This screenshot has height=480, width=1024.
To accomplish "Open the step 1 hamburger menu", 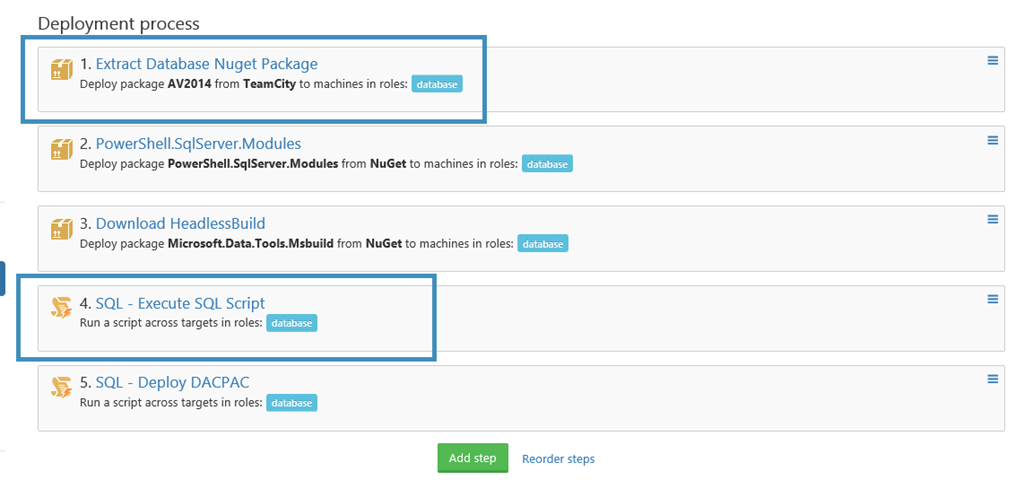I will (x=993, y=61).
